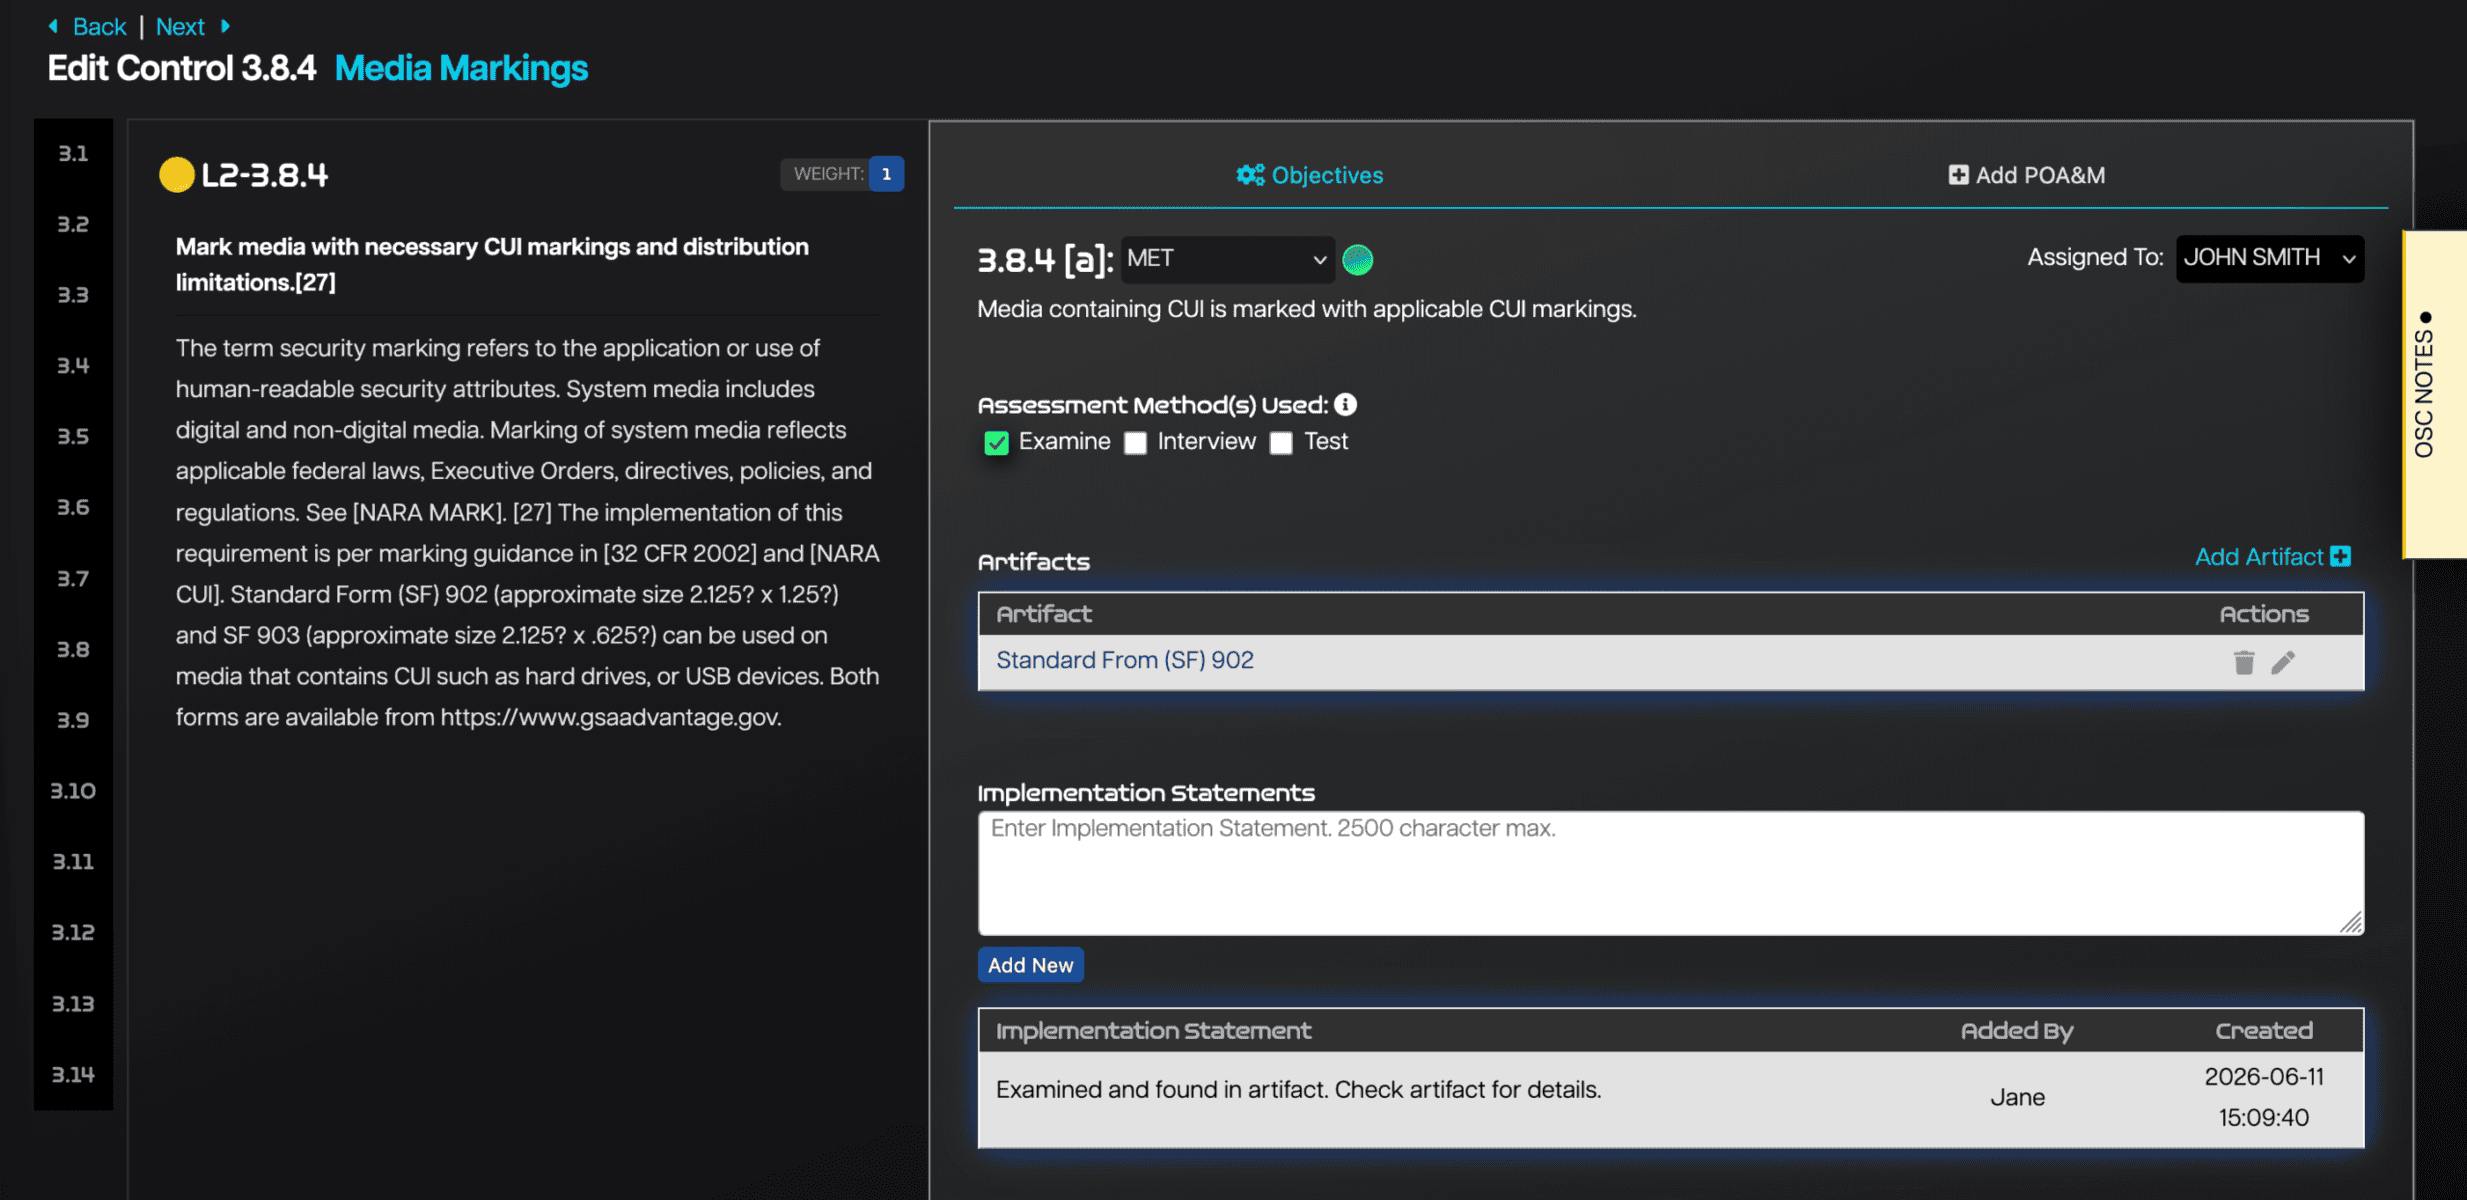The height and width of the screenshot is (1200, 2467).
Task: Expand the OSC NOTES side panel
Action: (x=2434, y=393)
